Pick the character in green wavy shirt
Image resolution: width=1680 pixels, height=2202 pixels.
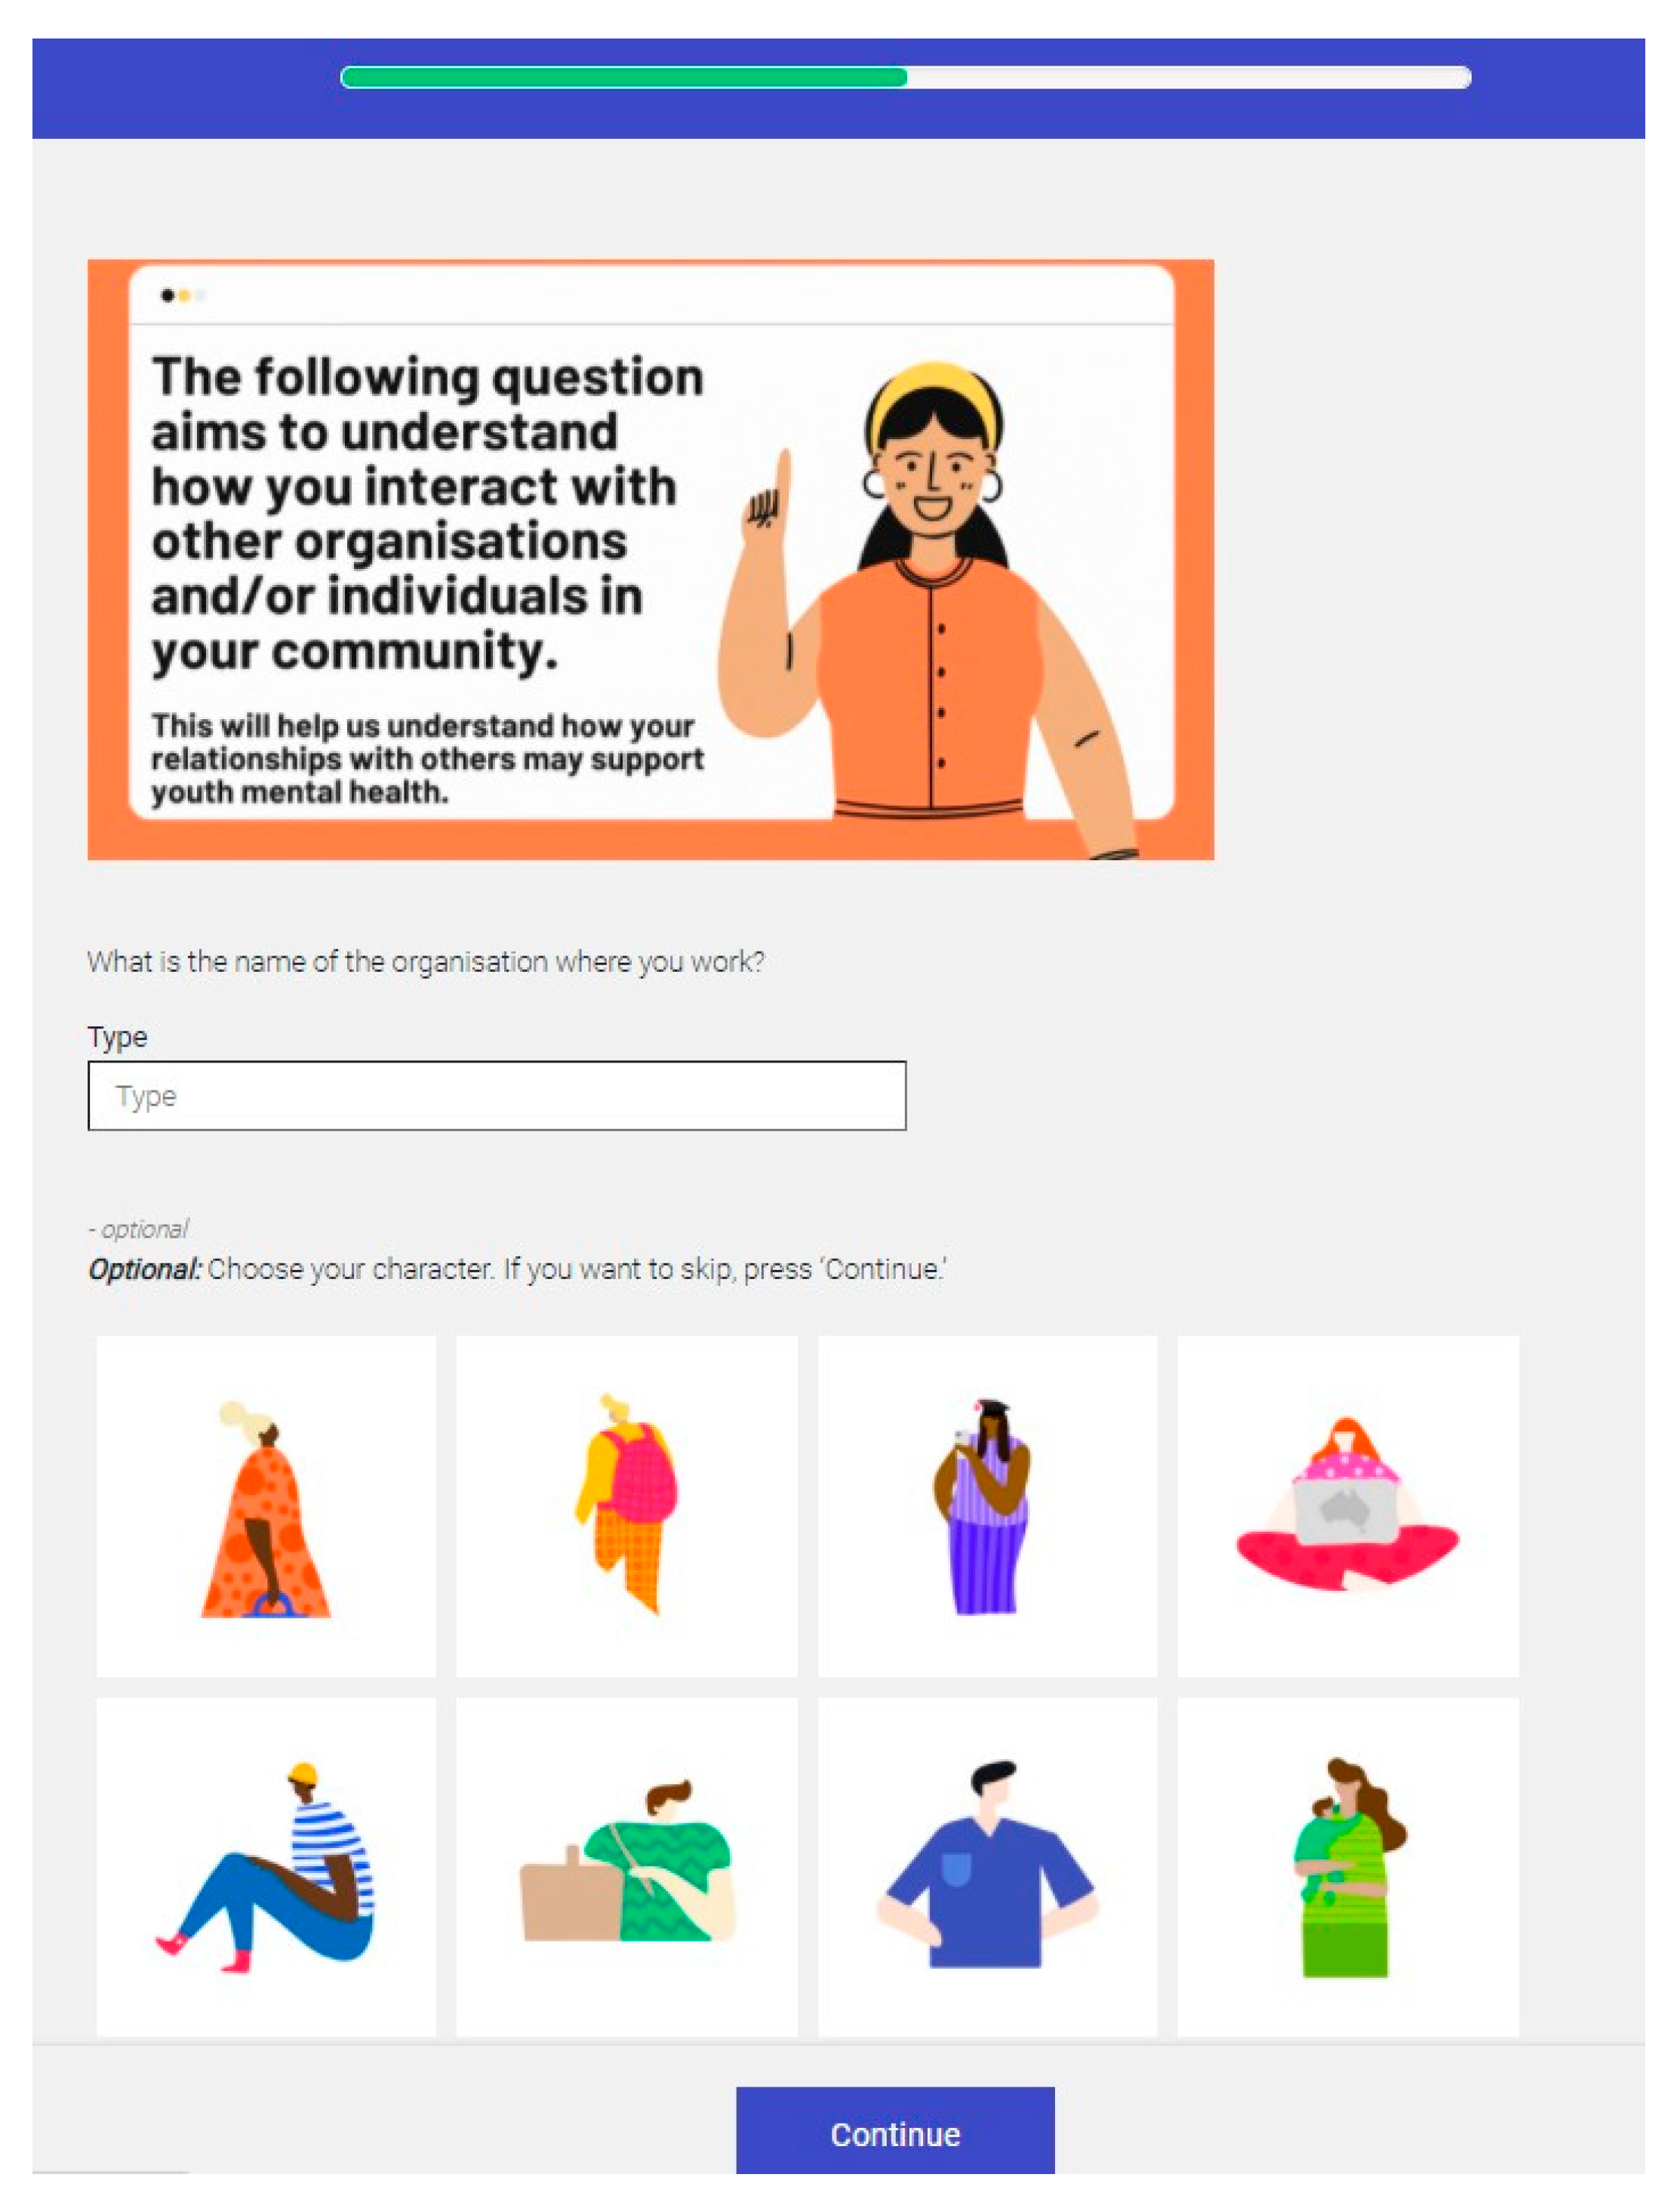click(627, 1866)
